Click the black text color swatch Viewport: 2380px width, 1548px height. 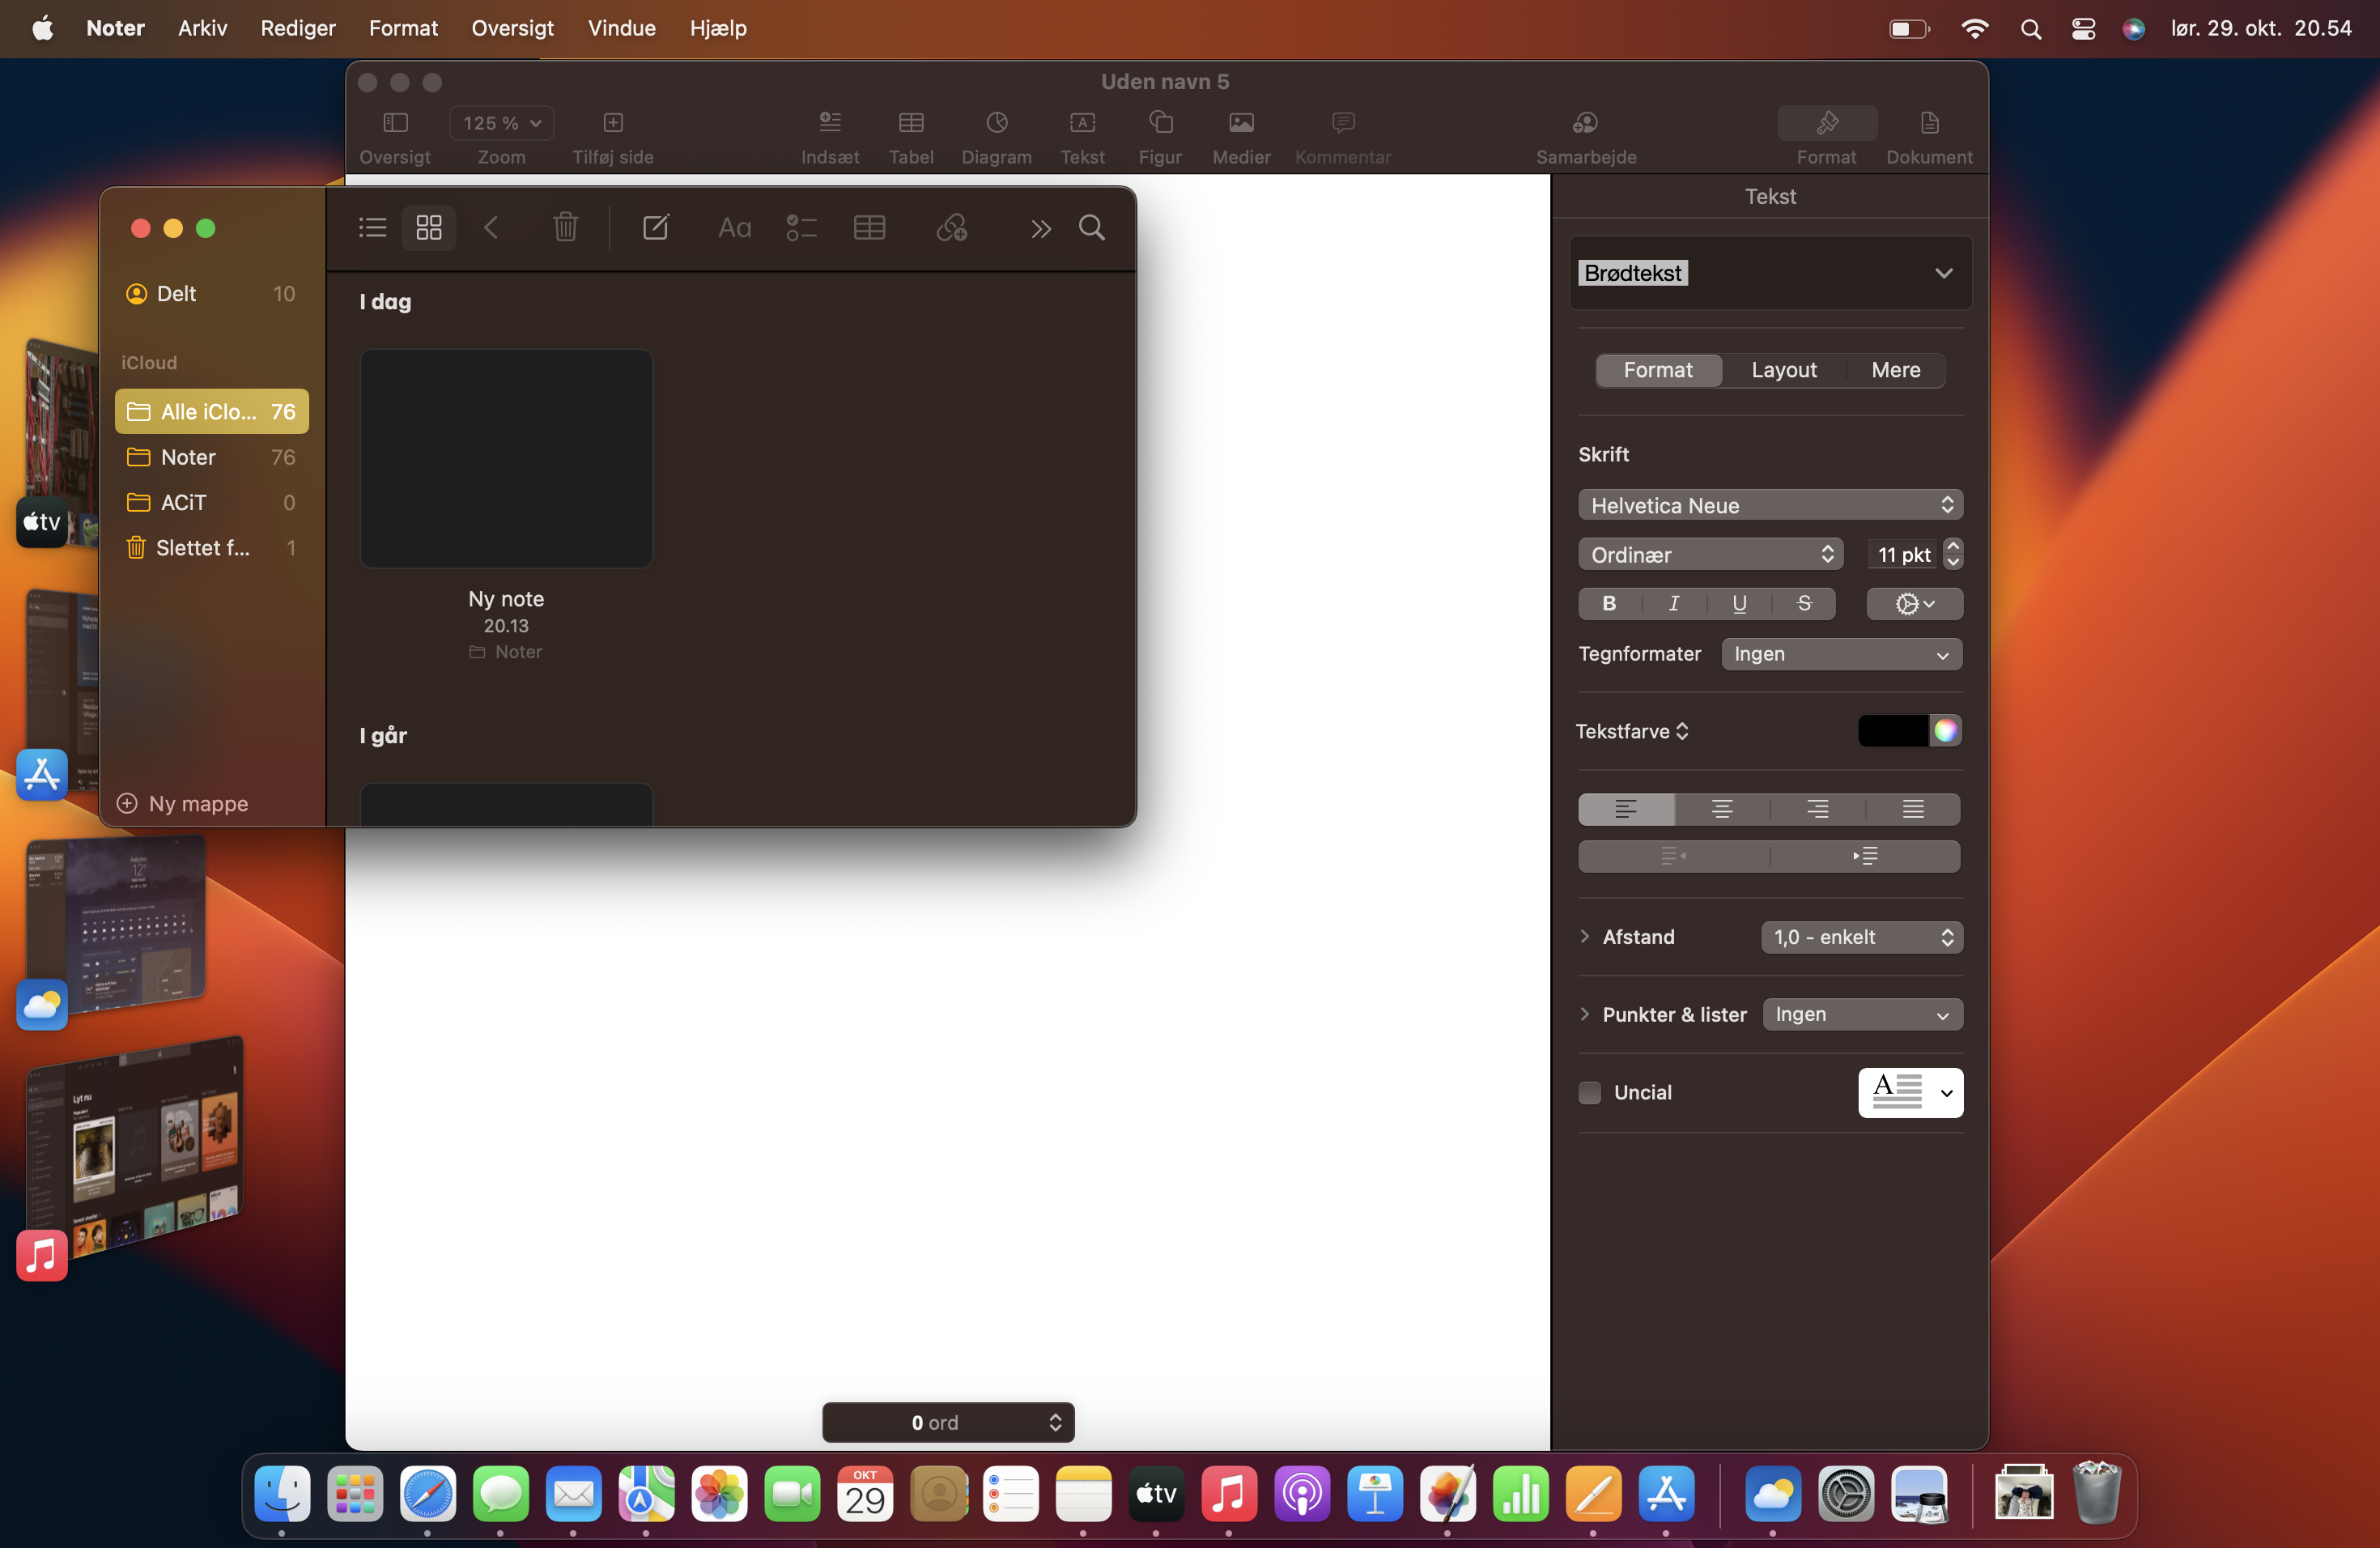pos(1892,731)
